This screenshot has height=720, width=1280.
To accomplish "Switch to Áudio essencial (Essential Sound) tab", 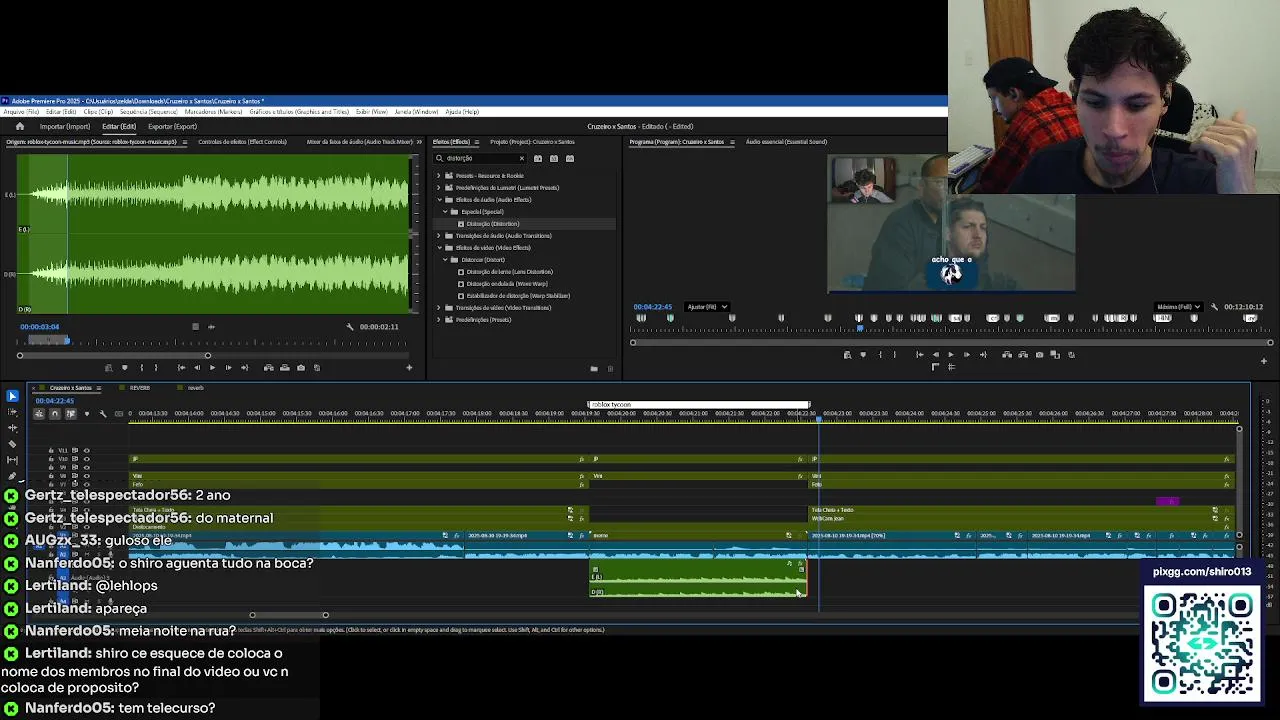I will pos(786,142).
